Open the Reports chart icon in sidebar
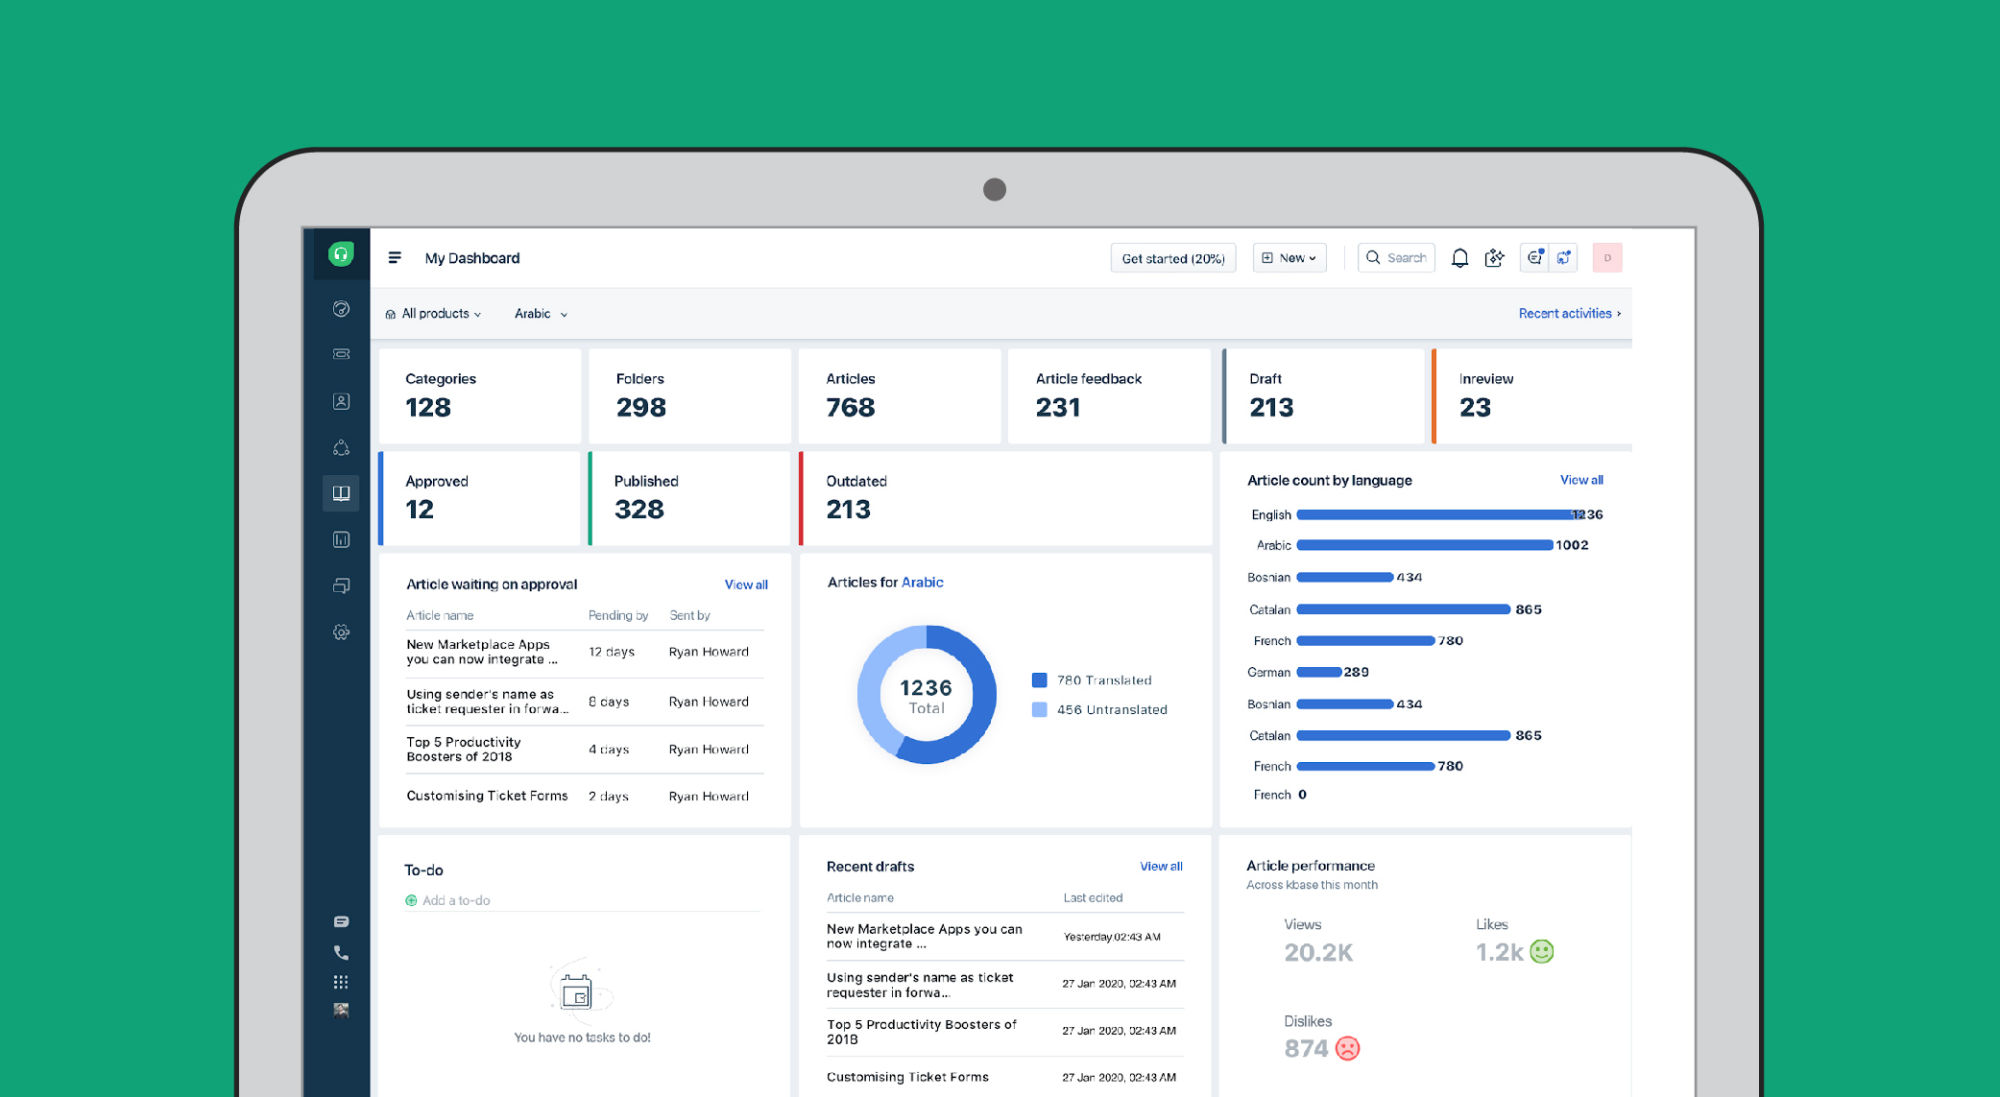 pos(341,540)
